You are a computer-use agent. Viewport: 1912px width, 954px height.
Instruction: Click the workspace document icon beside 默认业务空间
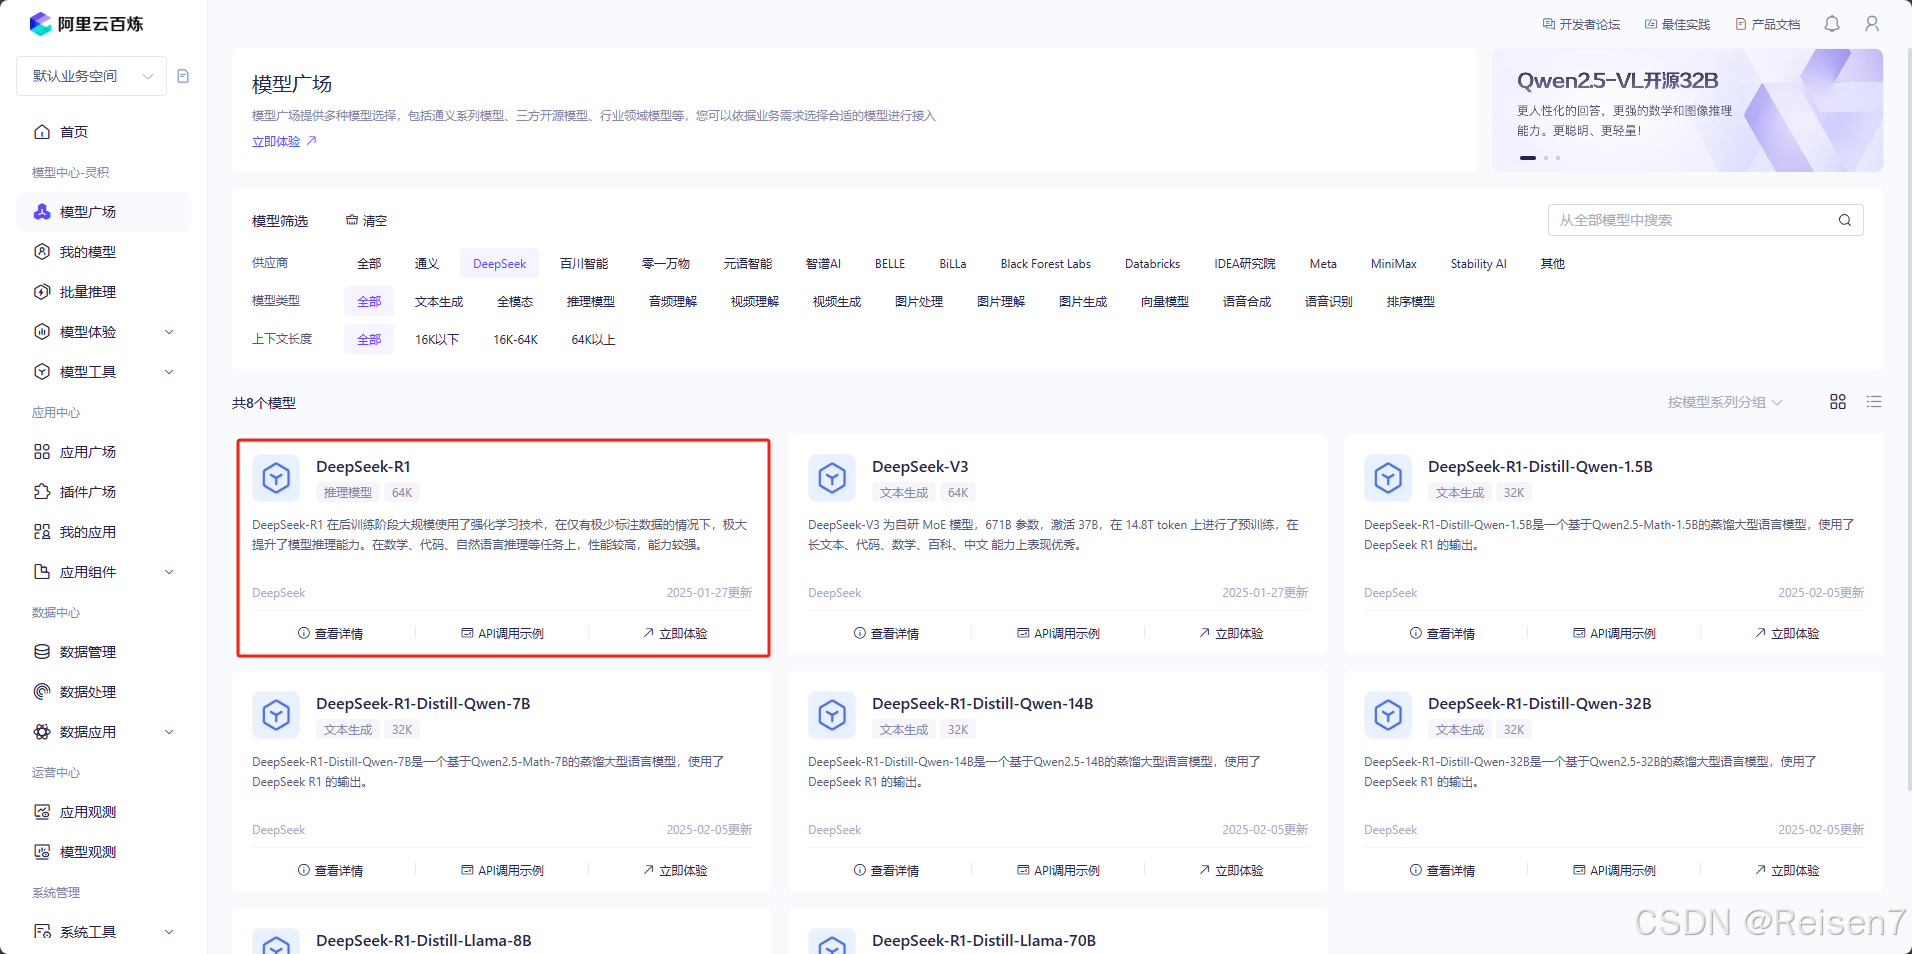[x=183, y=76]
